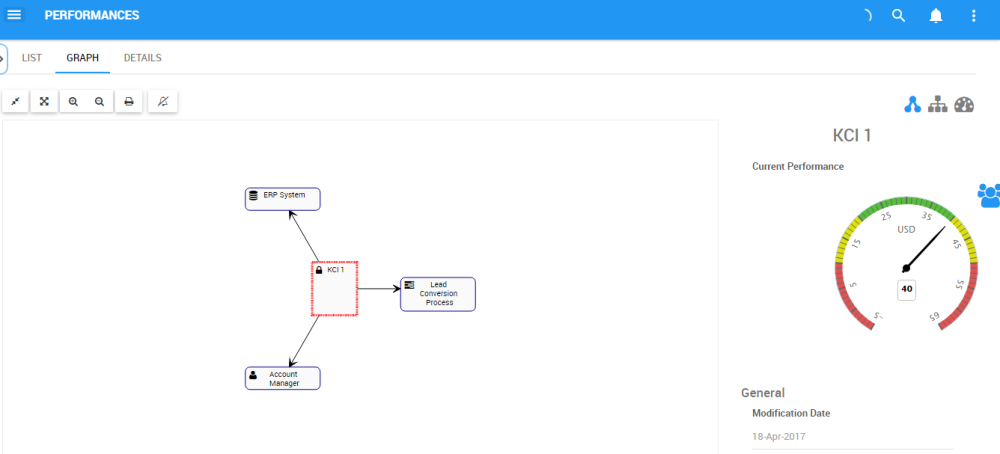Click the expand fullscreen arrows button
The width and height of the screenshot is (1000, 454).
pyautogui.click(x=44, y=101)
